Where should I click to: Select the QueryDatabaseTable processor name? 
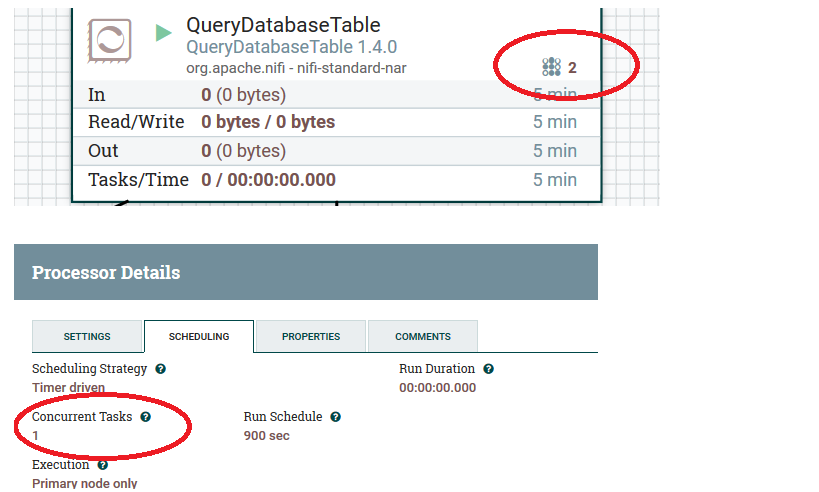click(284, 25)
